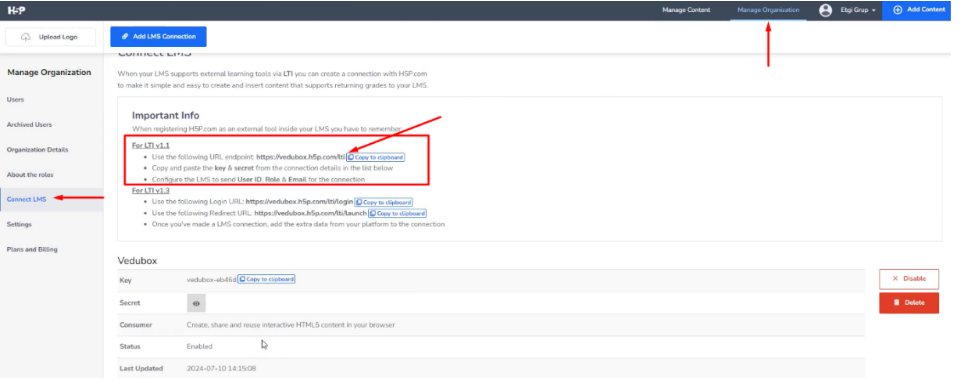Click the 'For LTI v1.1' heading
The width and height of the screenshot is (969, 380).
[151, 146]
